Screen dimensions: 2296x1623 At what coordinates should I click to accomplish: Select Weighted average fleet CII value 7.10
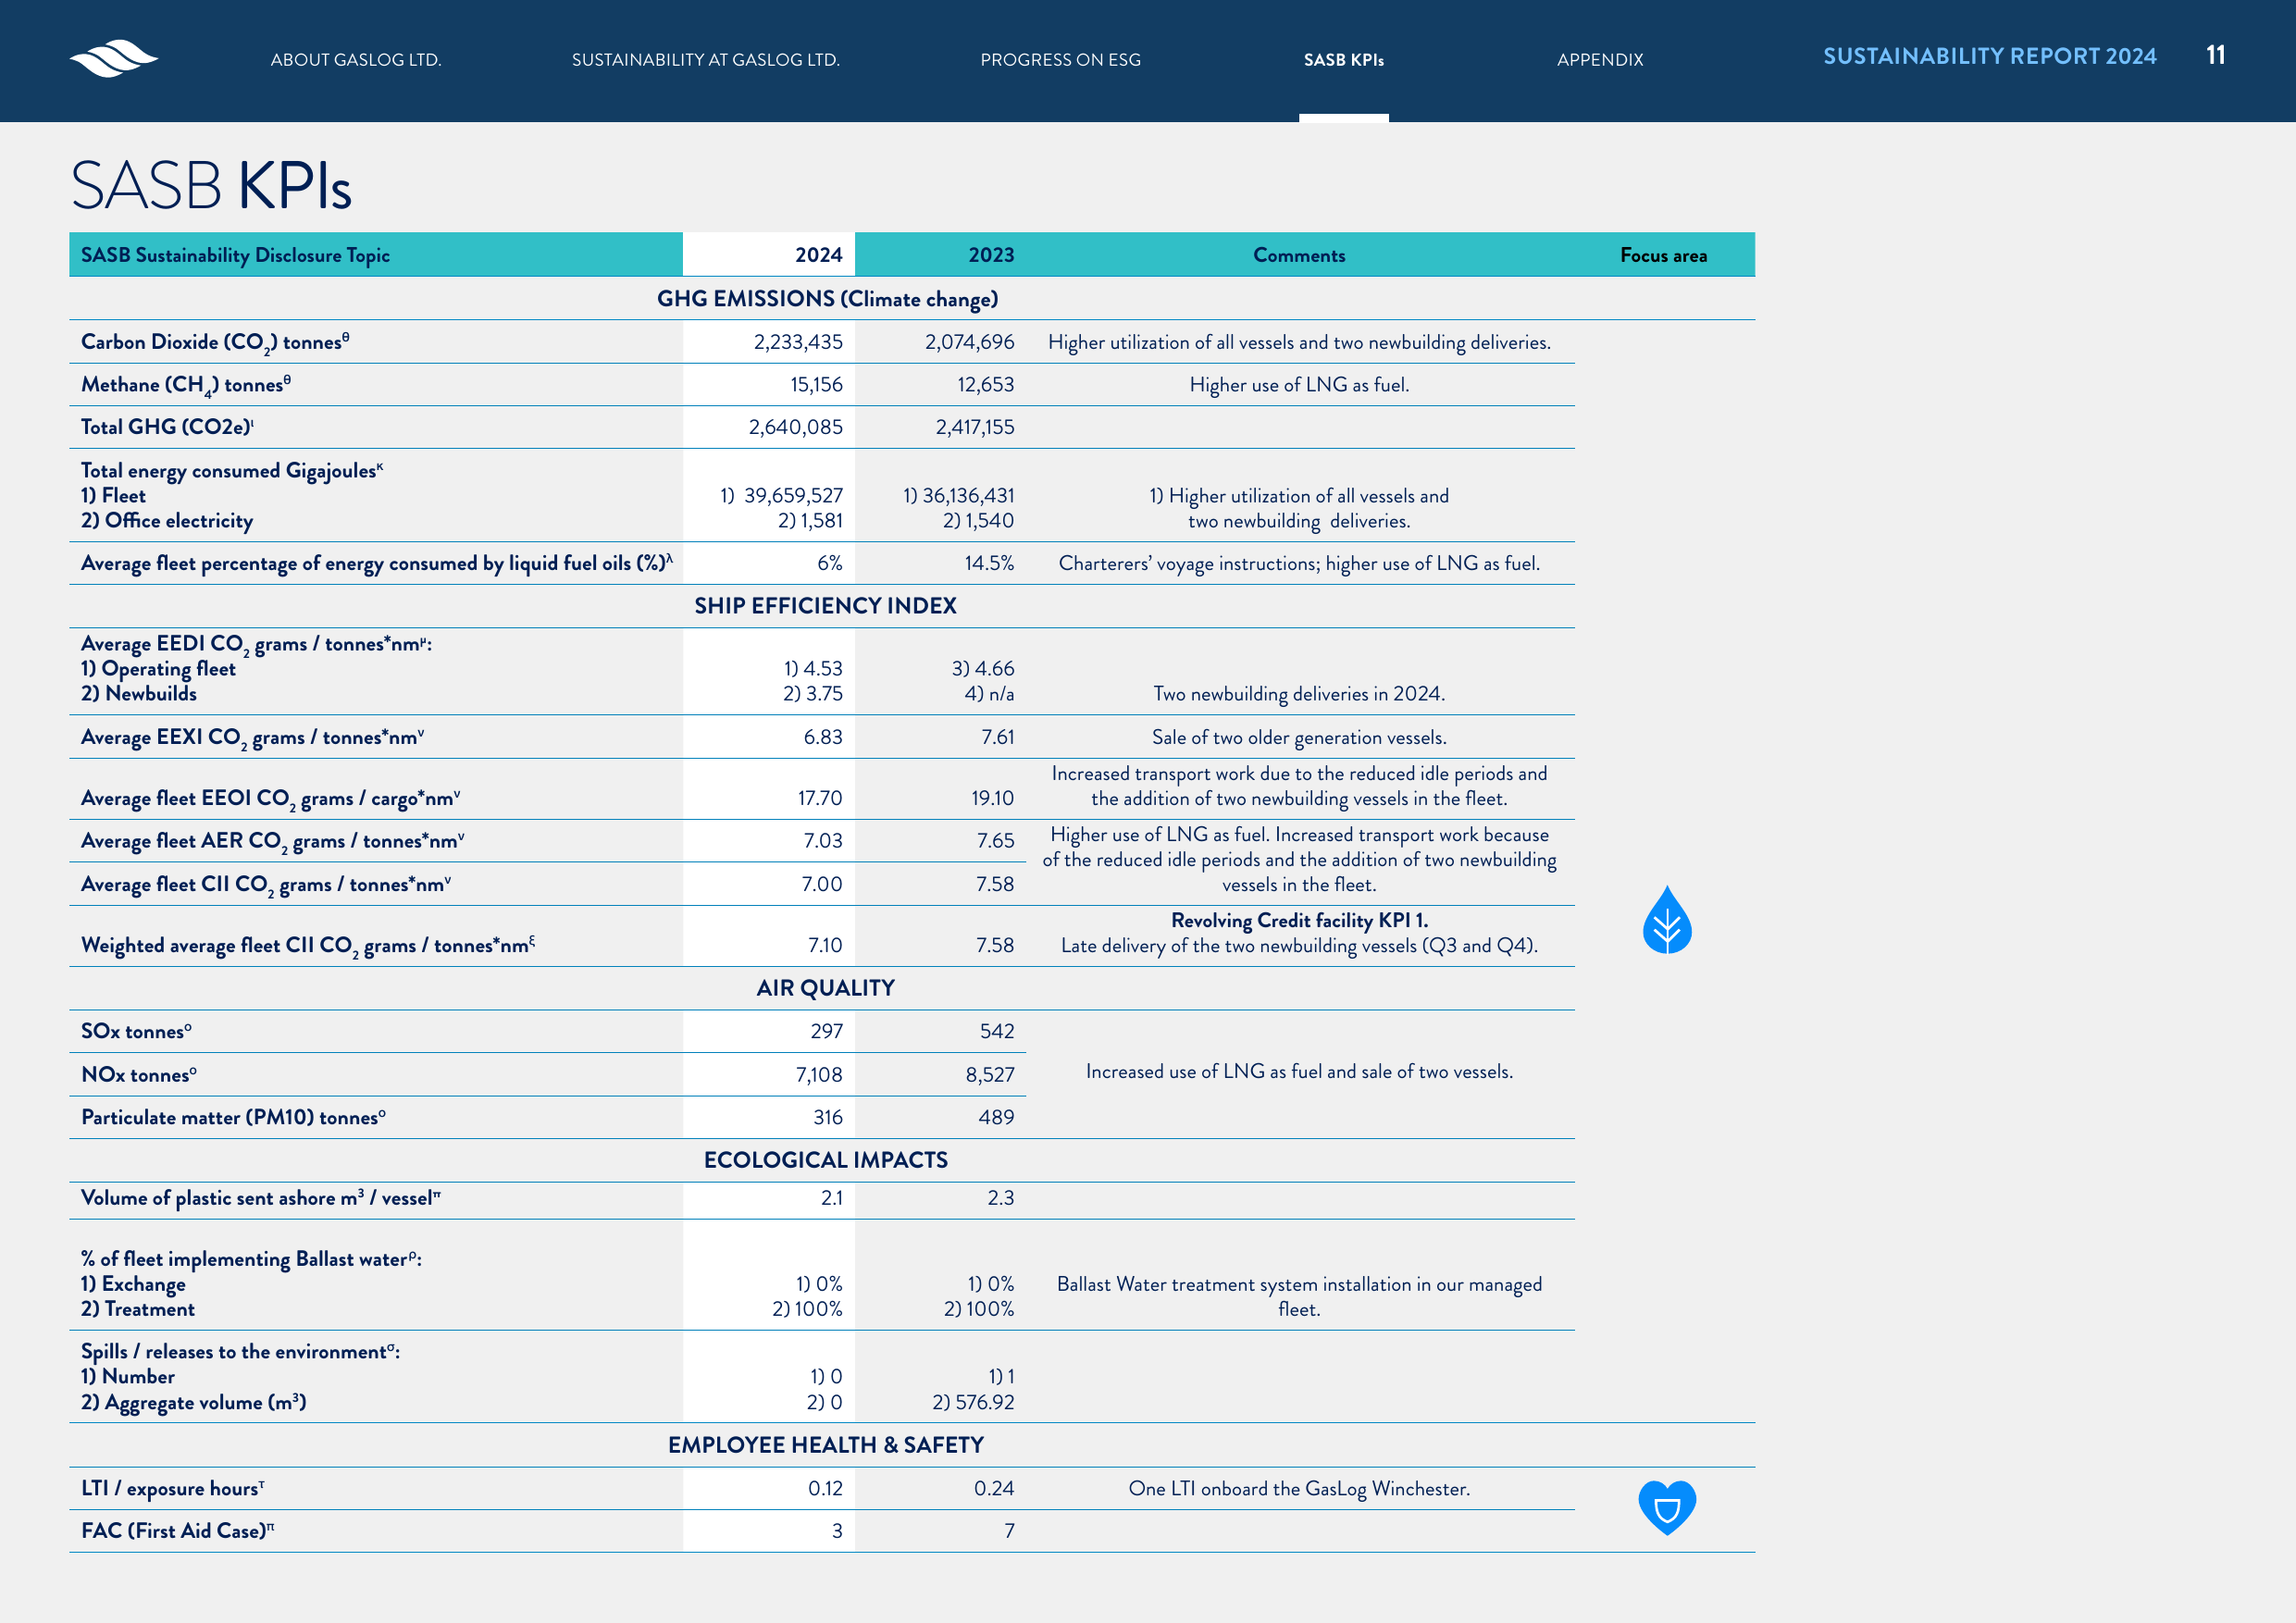824,945
